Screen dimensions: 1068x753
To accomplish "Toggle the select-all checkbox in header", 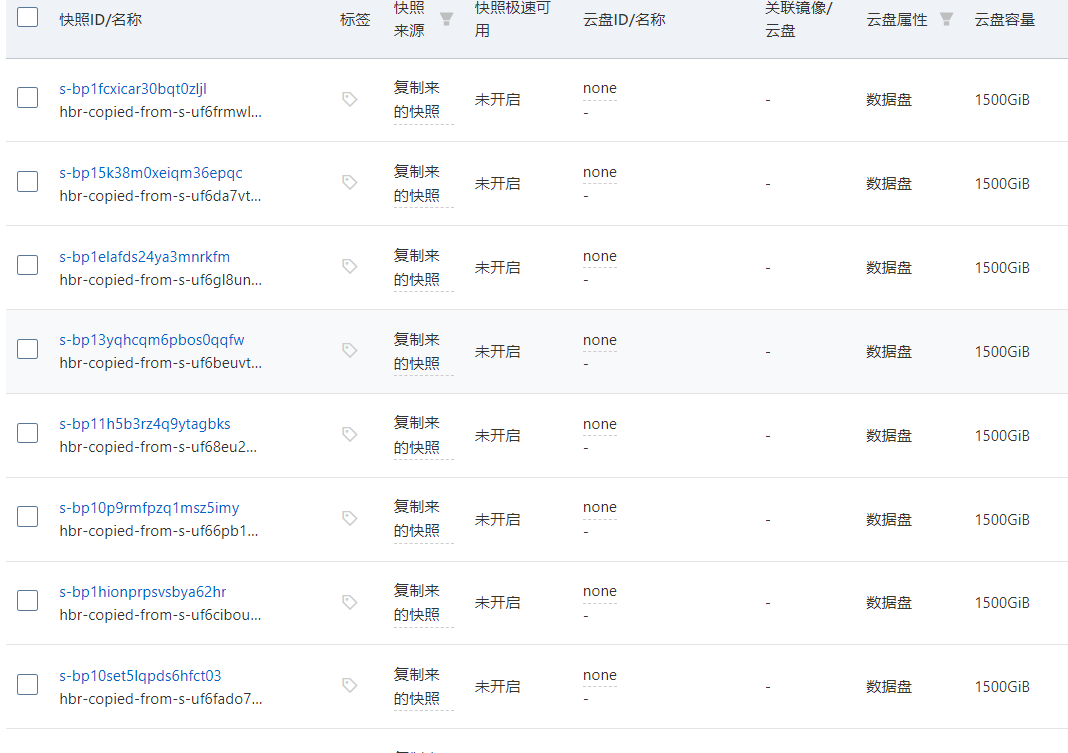I will [27, 17].
